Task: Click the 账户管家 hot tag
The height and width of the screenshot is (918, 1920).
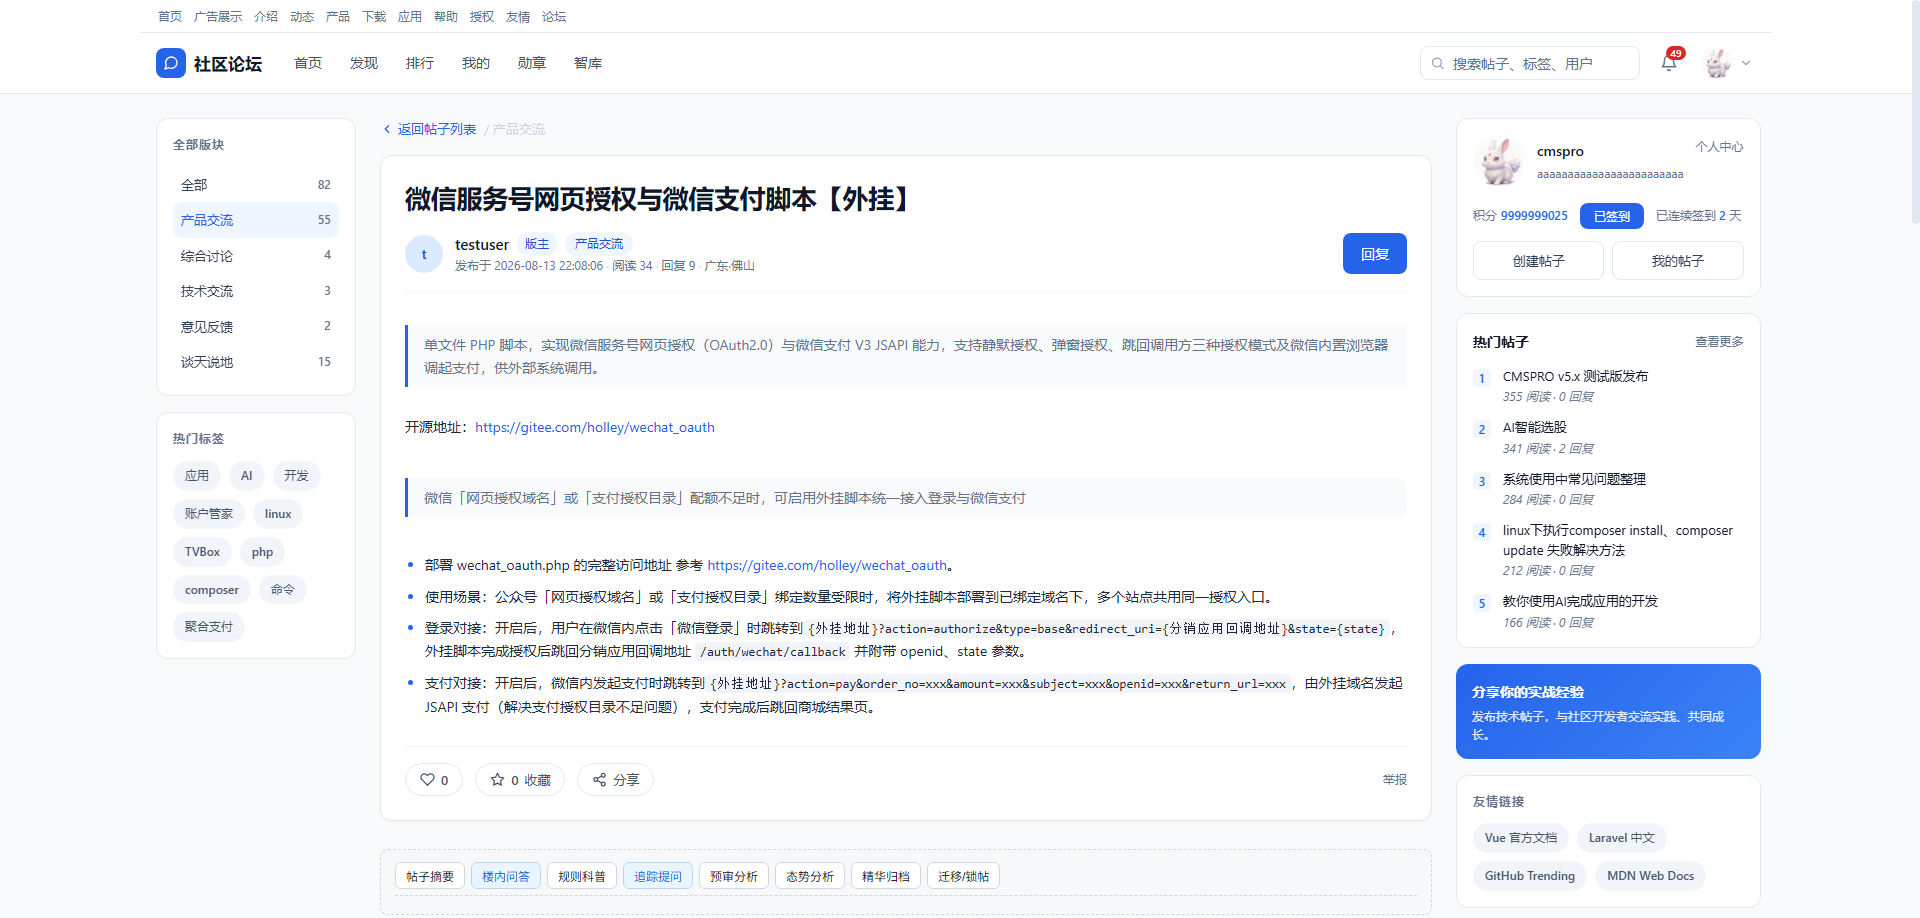Action: pos(209,514)
